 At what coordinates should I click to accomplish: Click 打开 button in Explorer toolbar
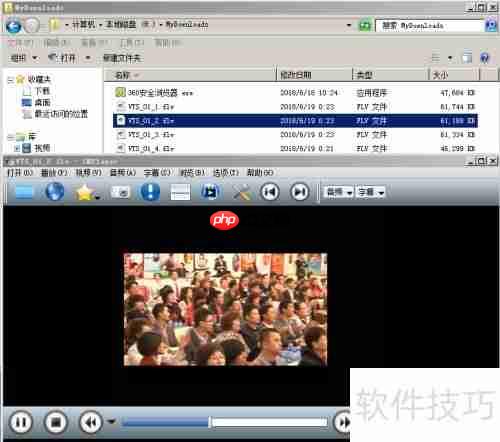click(x=62, y=58)
